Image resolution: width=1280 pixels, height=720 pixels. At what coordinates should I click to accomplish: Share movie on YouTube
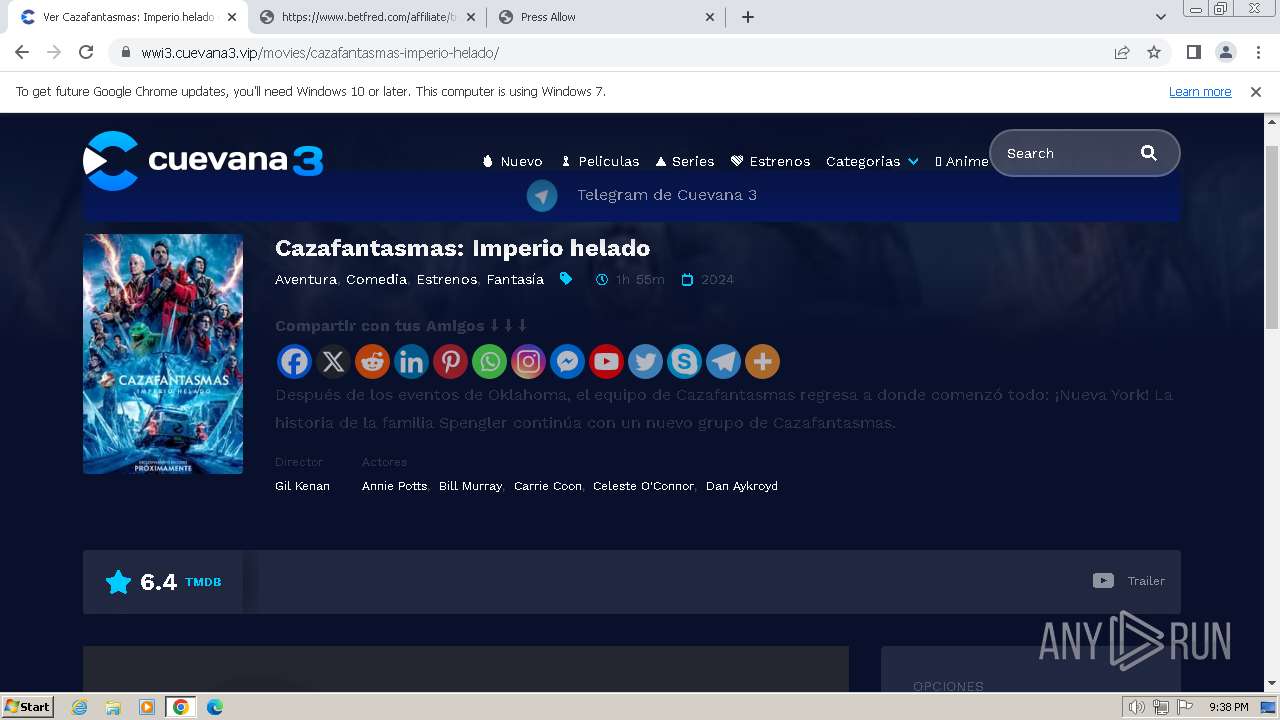click(x=606, y=361)
